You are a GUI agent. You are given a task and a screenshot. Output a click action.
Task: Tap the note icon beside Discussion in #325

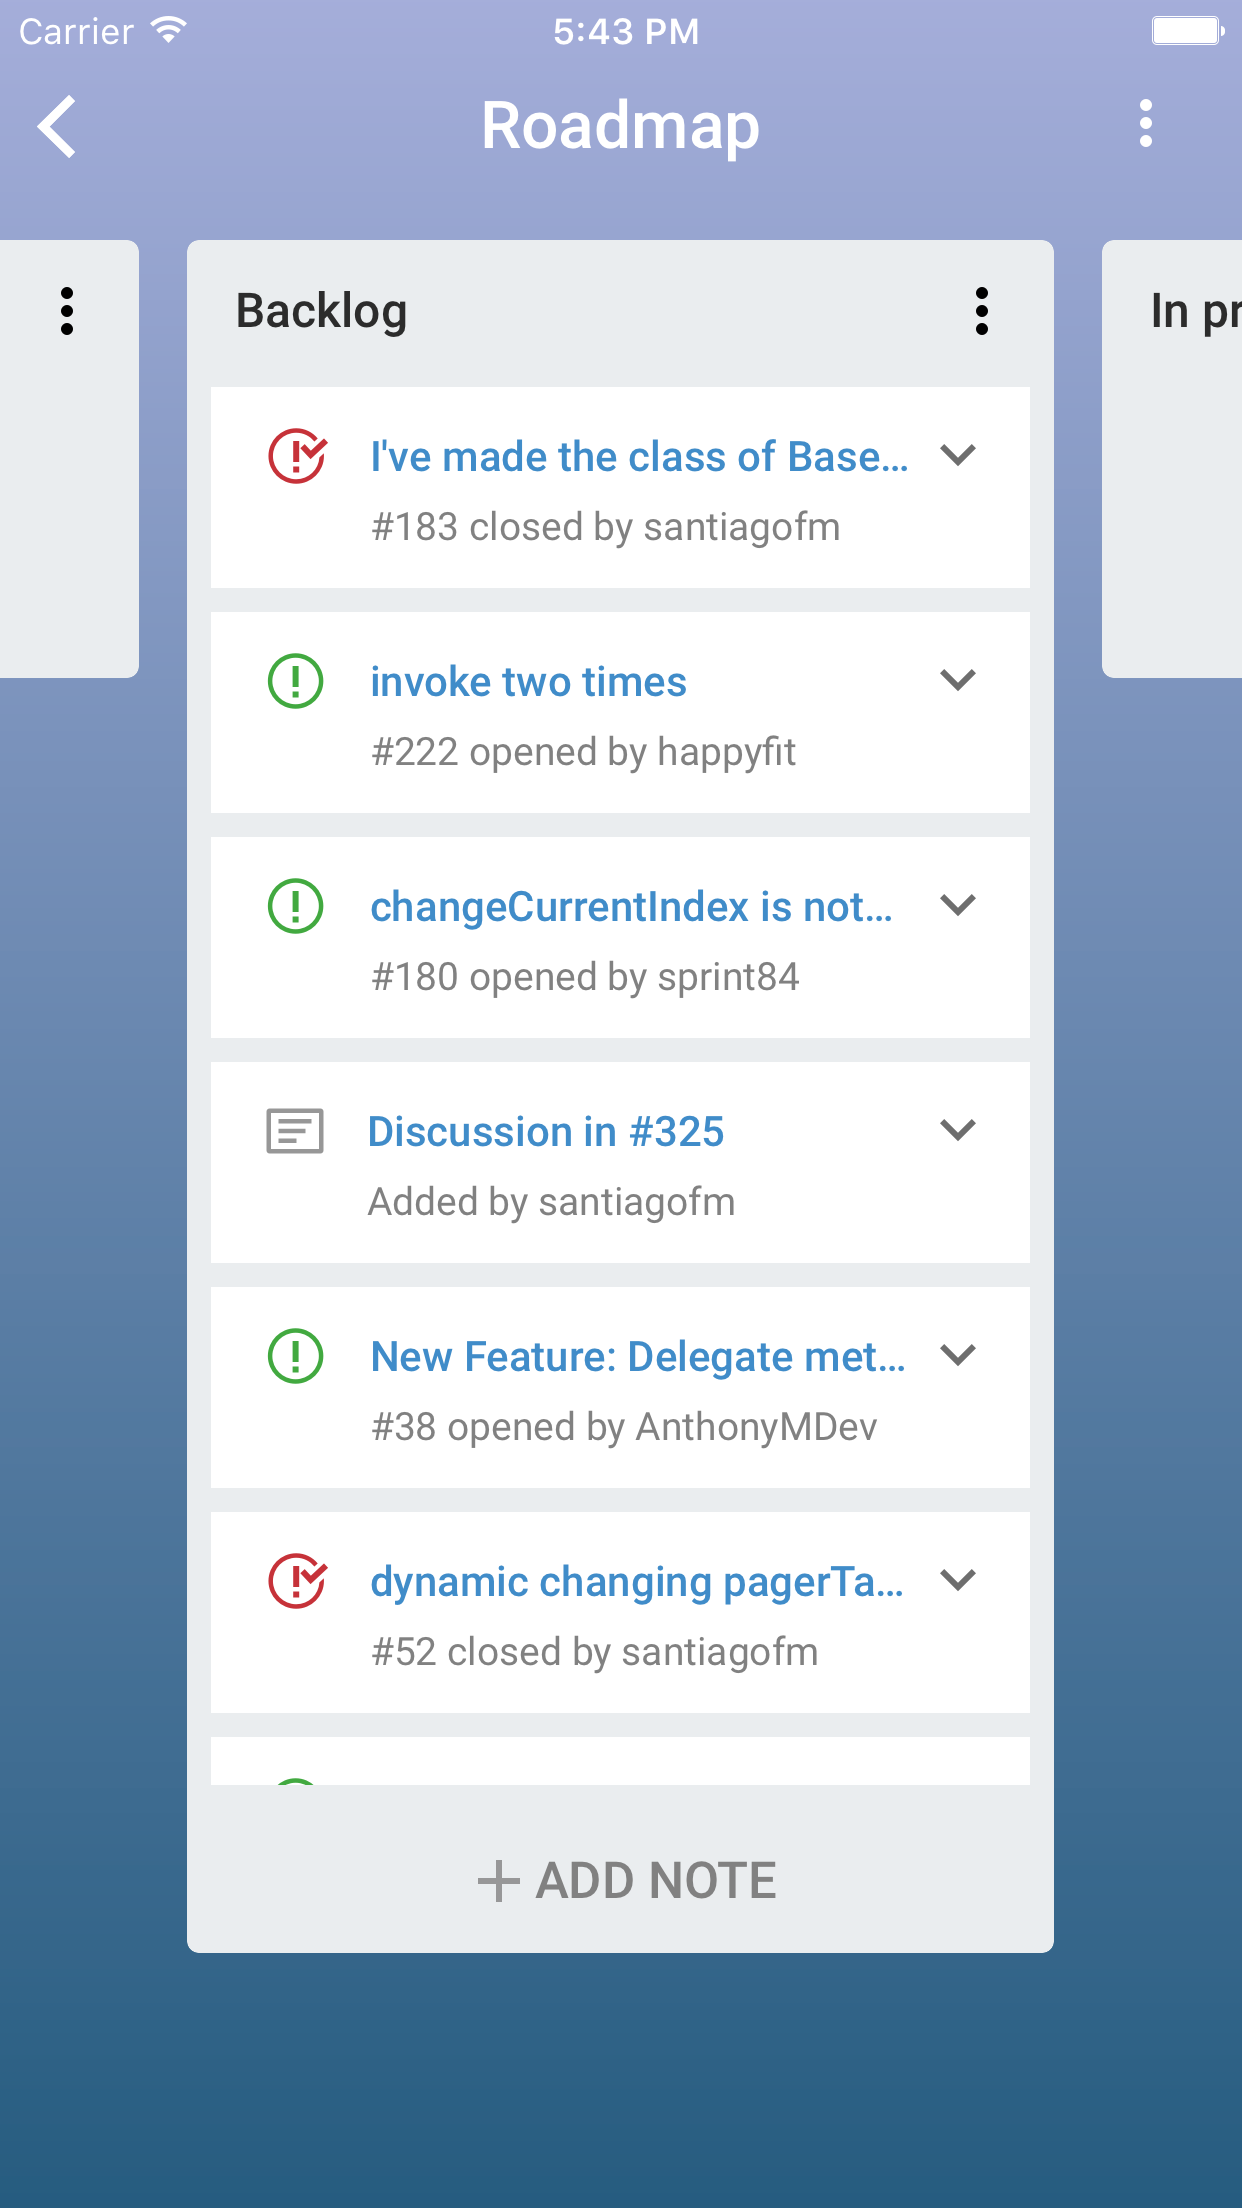click(x=295, y=1131)
